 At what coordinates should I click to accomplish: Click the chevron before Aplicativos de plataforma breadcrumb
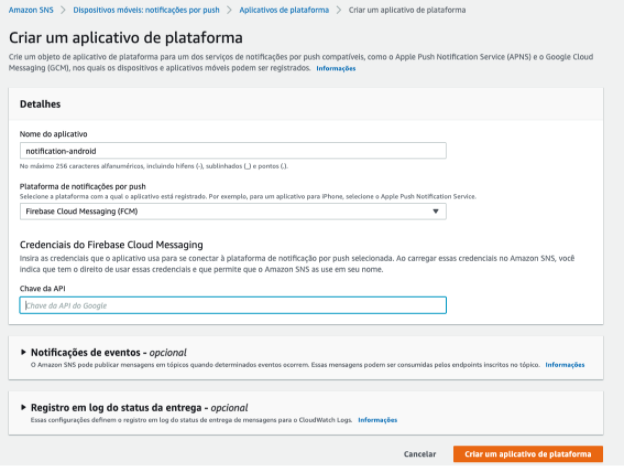point(229,10)
